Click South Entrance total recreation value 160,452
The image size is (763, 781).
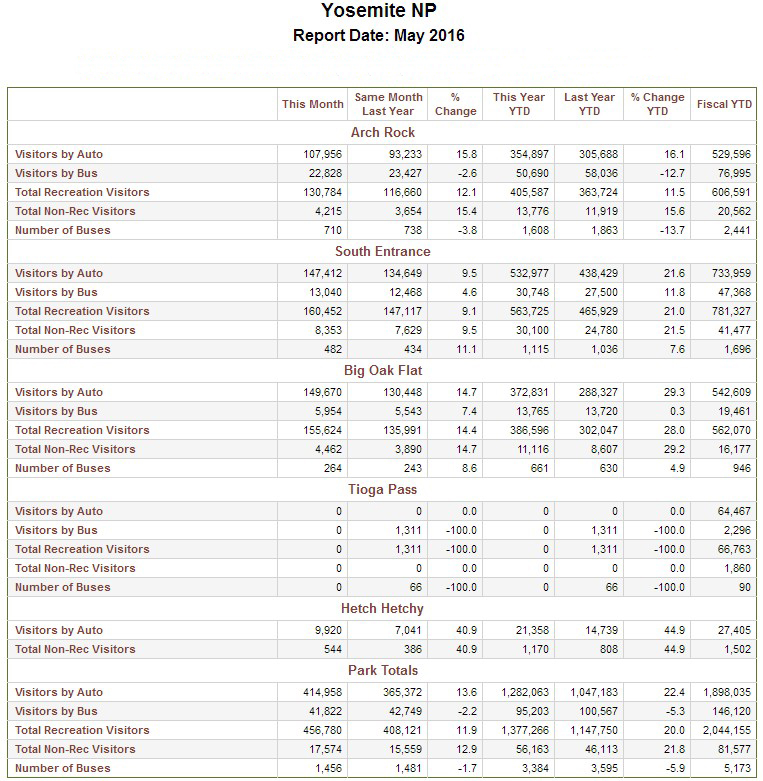click(322, 311)
